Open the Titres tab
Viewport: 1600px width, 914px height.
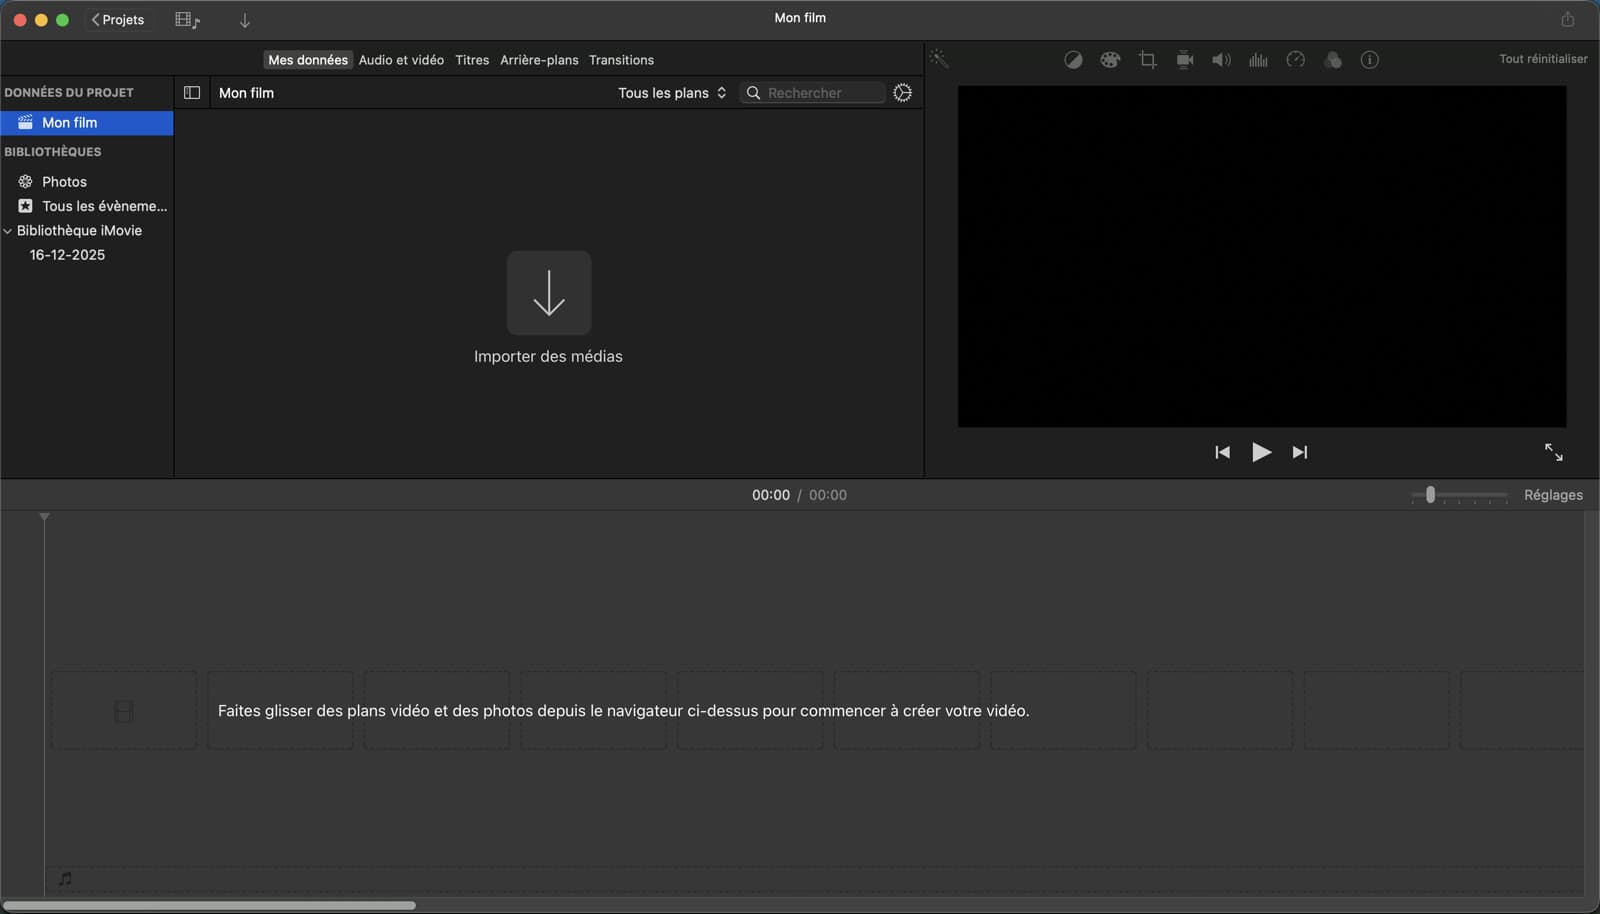[472, 60]
